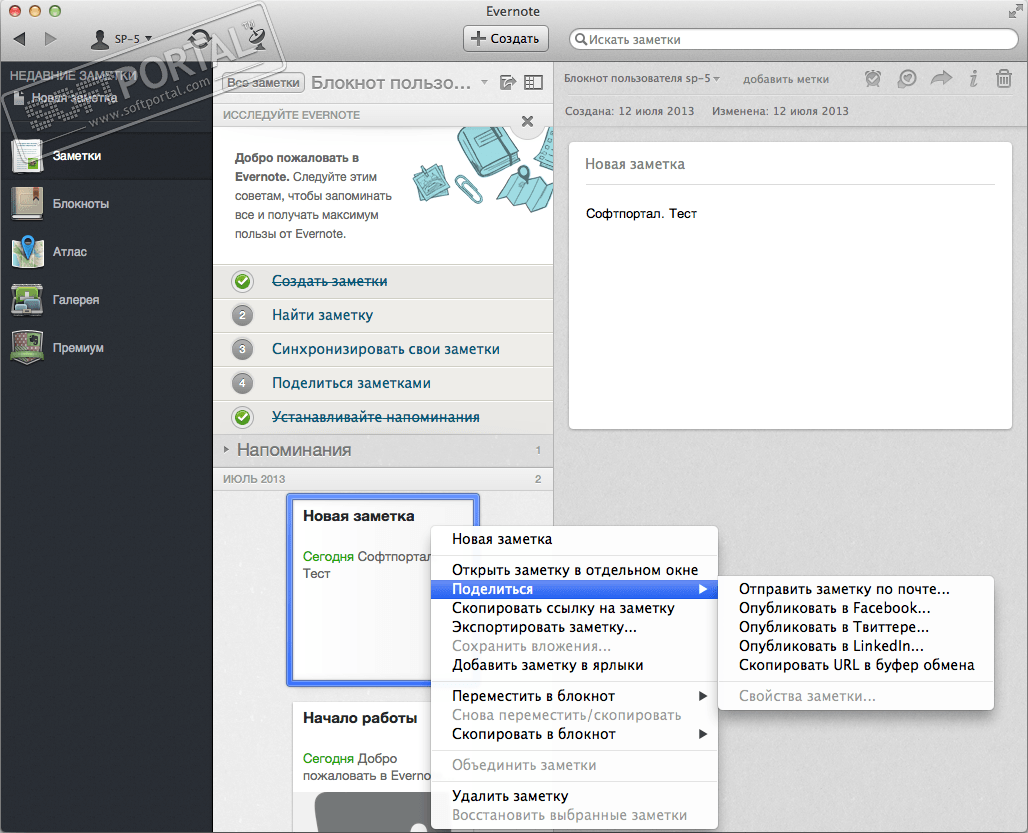Open the SP-5 user account menu
The width and height of the screenshot is (1028, 833).
click(121, 39)
